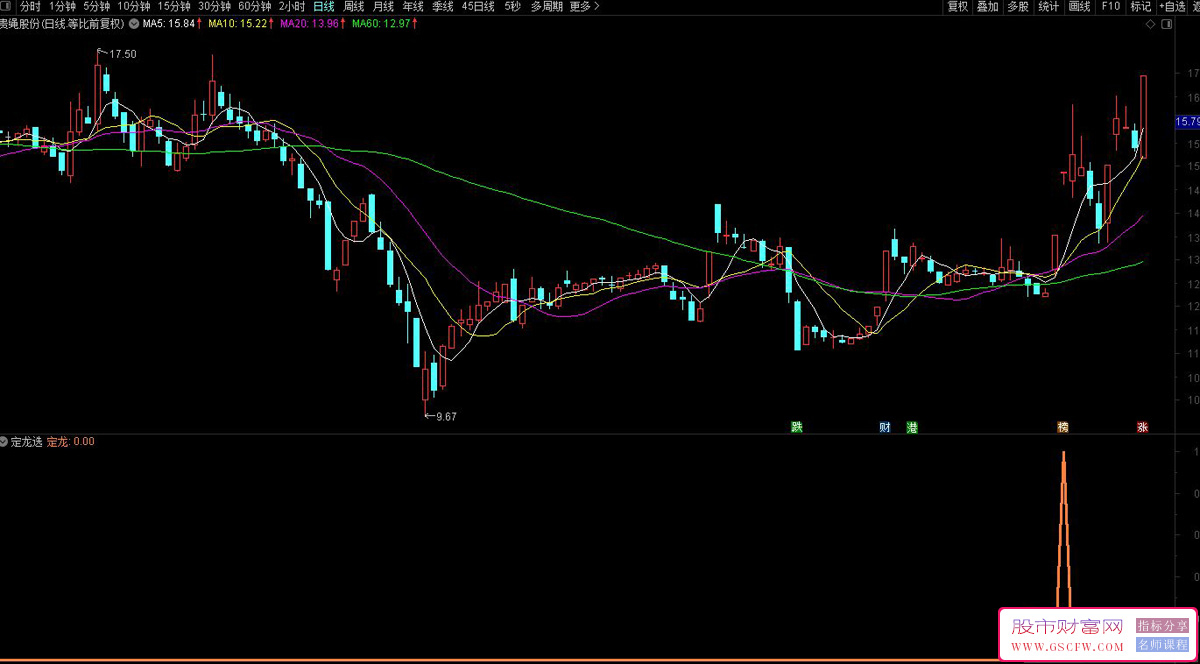This screenshot has height=664, width=1200.
Task: Open the 更多 periods dropdown
Action: 585,7
